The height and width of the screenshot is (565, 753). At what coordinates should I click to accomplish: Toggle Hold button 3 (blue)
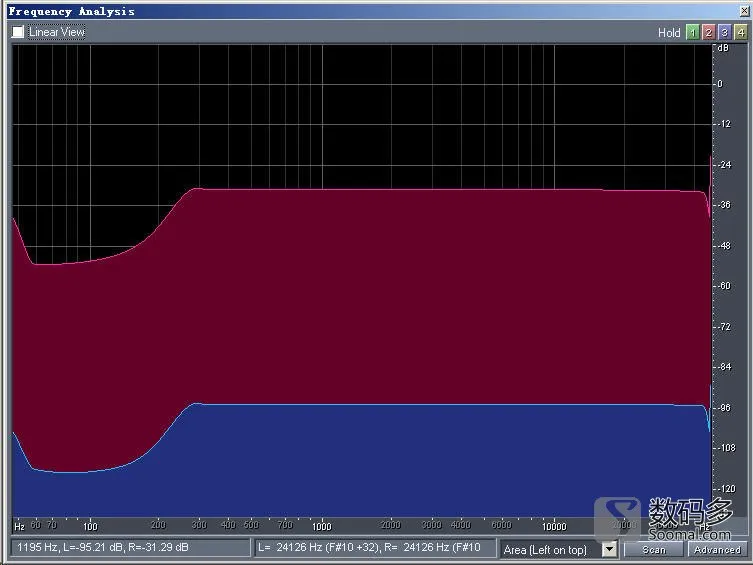(x=725, y=33)
